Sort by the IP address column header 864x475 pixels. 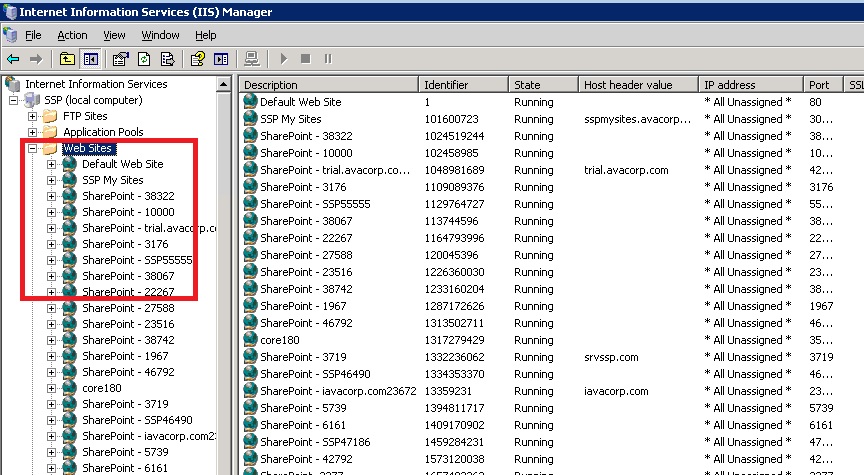pyautogui.click(x=751, y=85)
